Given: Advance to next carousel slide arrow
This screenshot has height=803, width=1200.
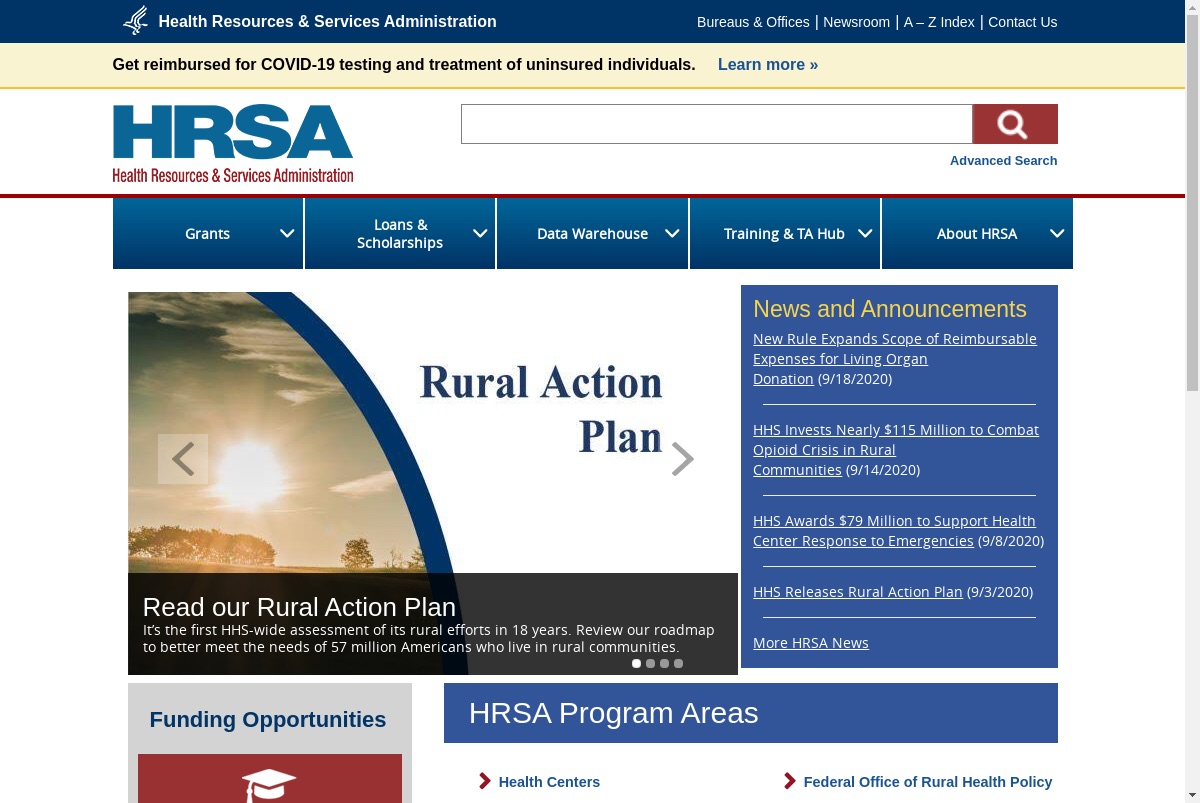Looking at the screenshot, I should 682,459.
